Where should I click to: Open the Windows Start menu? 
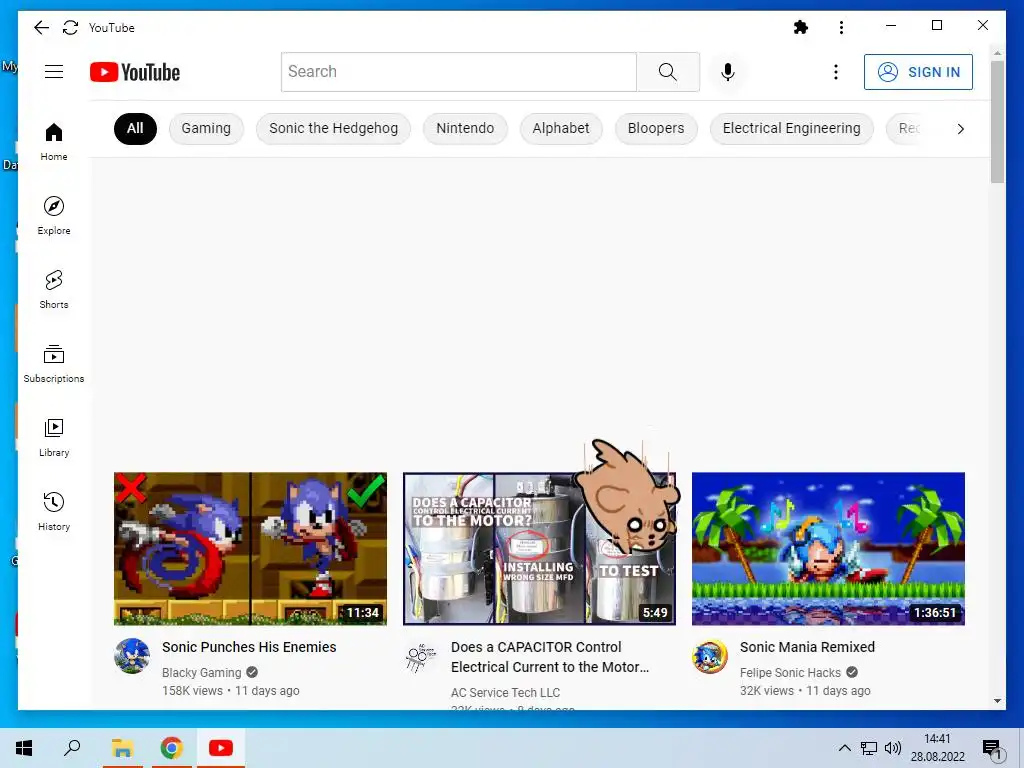pos(24,748)
